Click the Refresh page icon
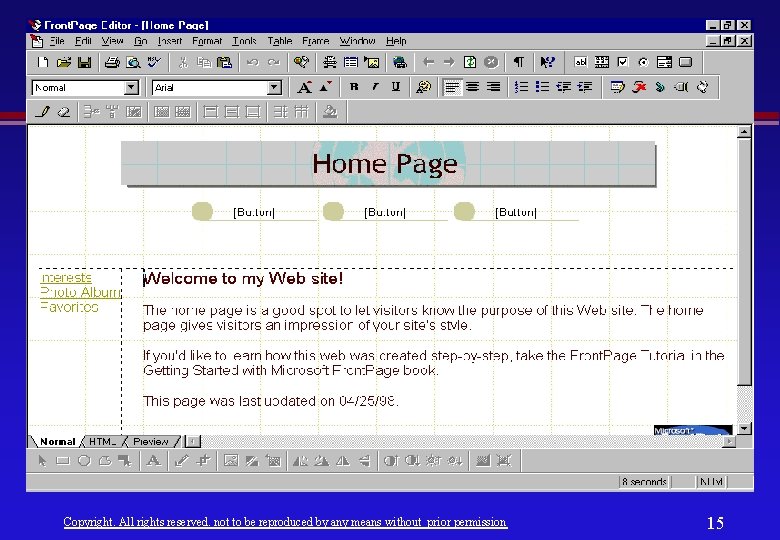This screenshot has height=540, width=780. pos(470,62)
